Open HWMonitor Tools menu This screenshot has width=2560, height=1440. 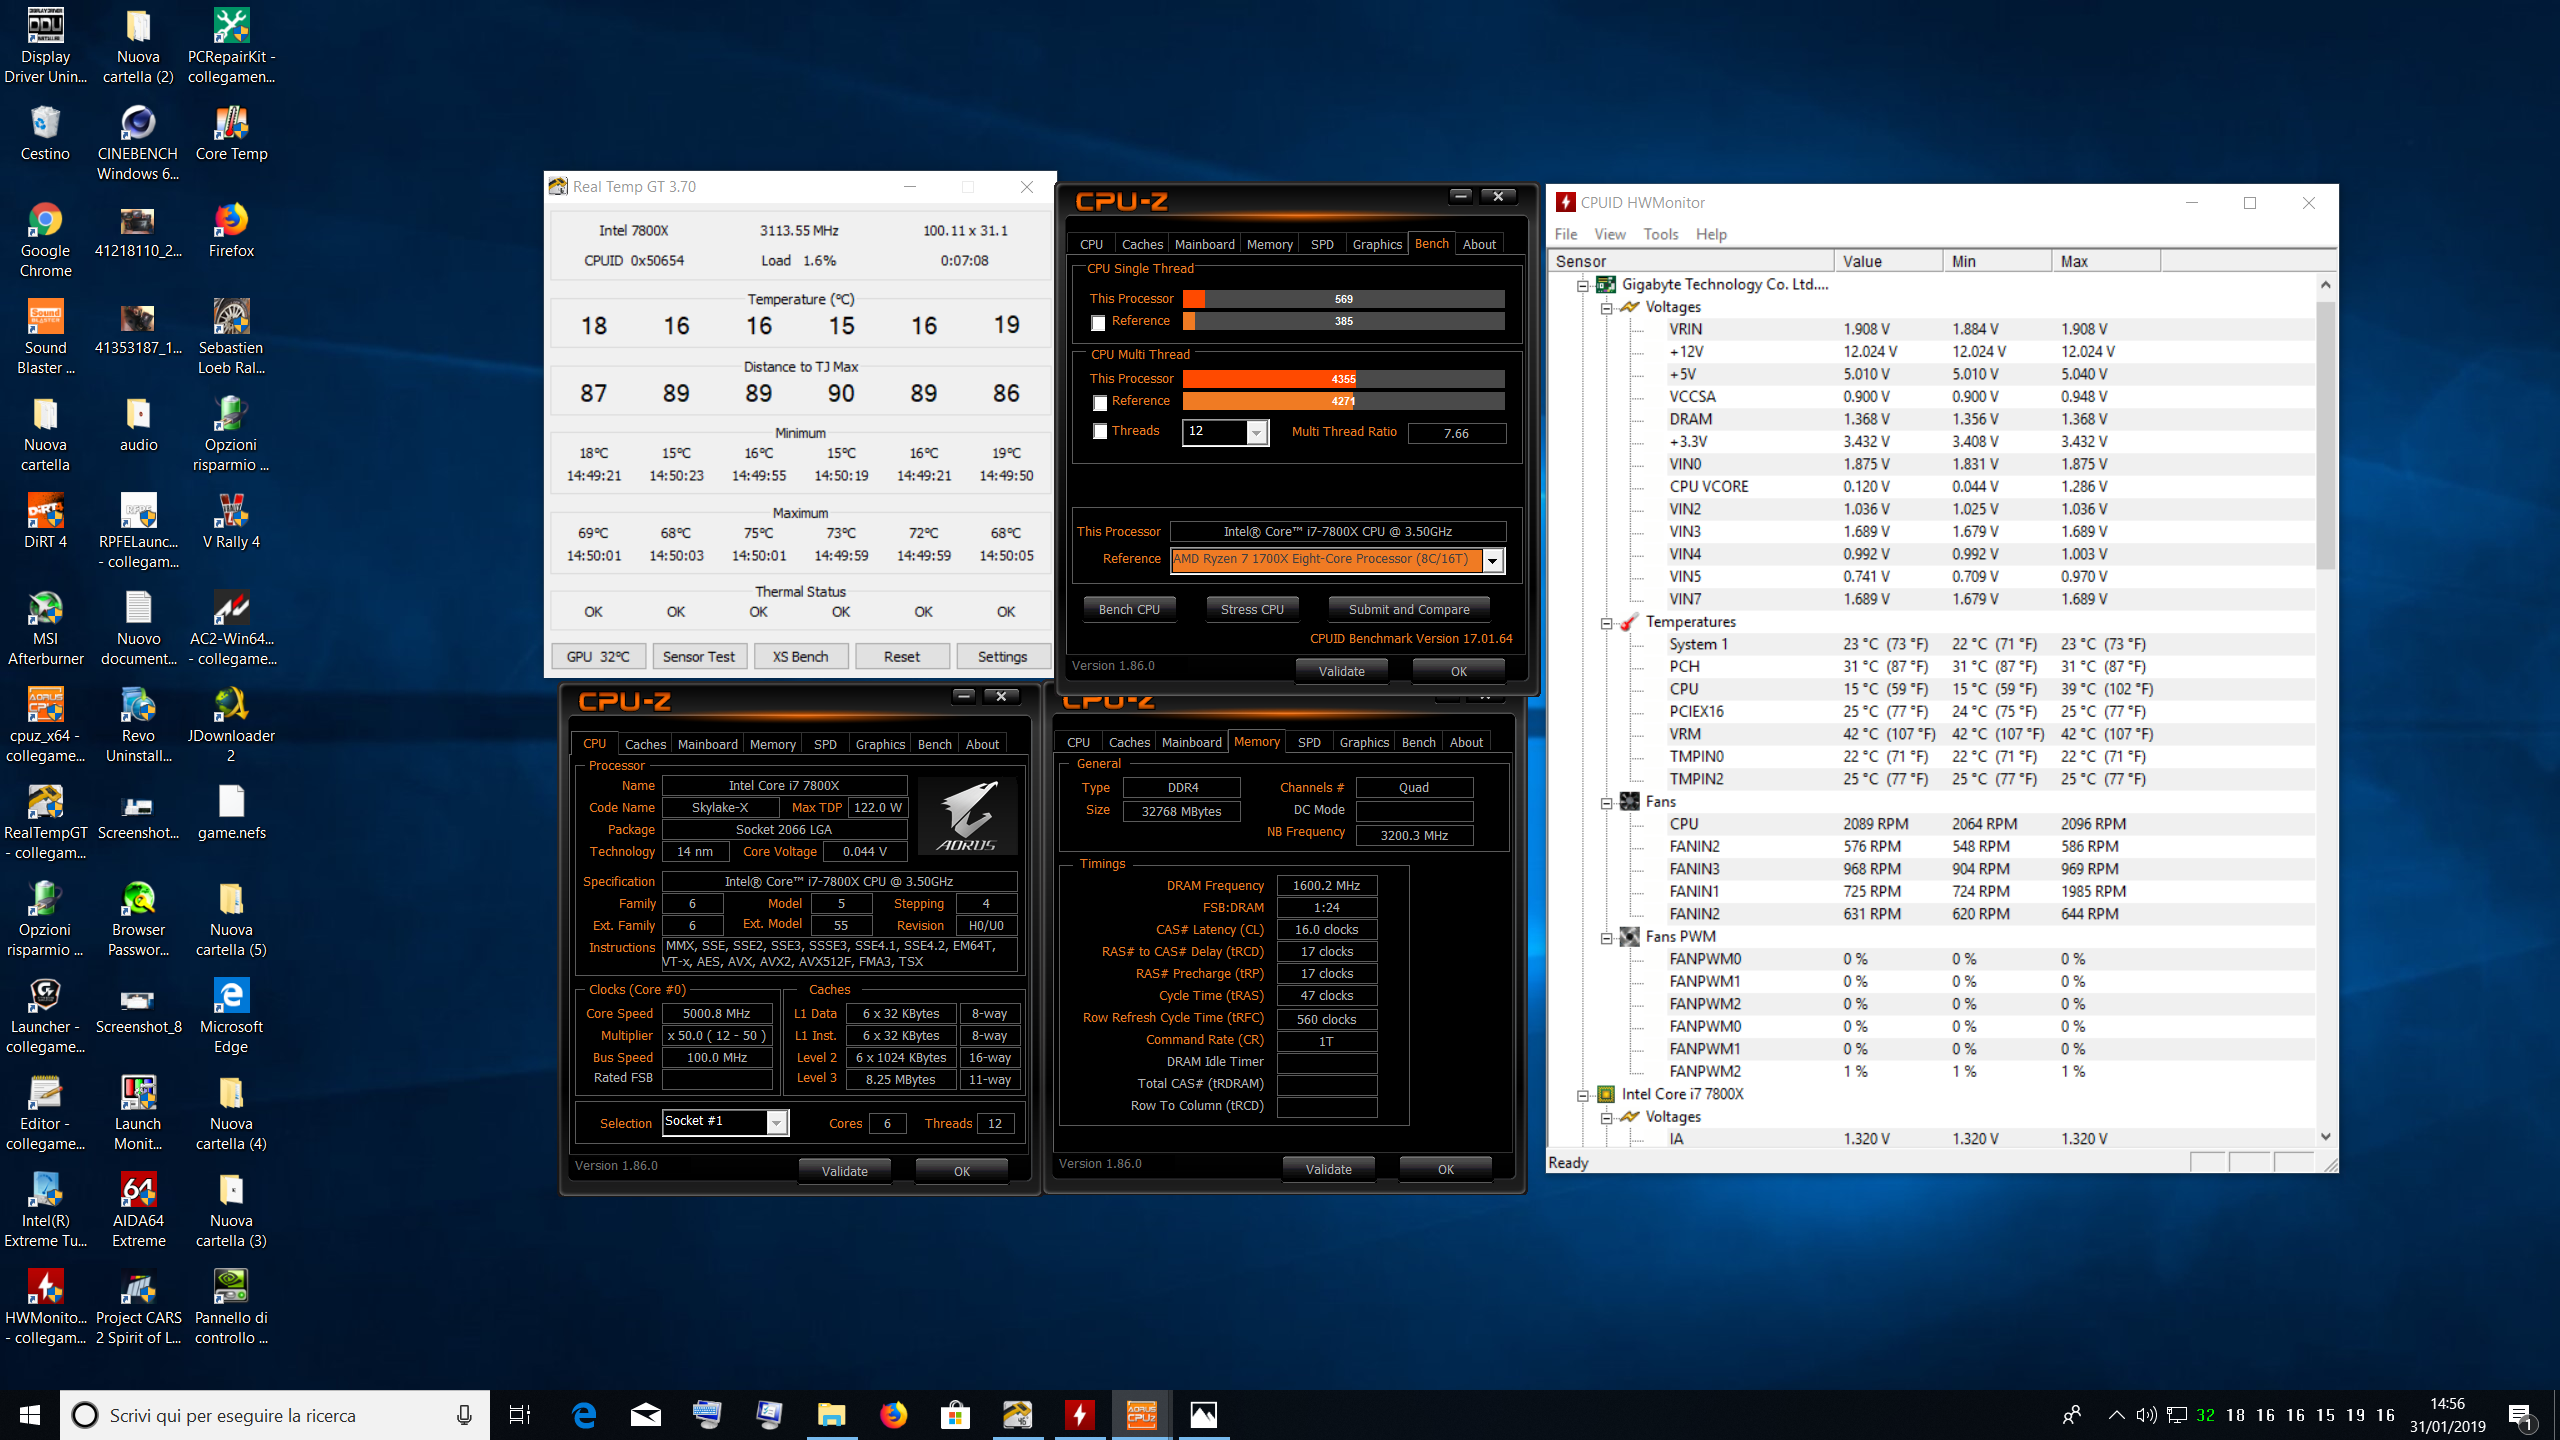[1661, 234]
